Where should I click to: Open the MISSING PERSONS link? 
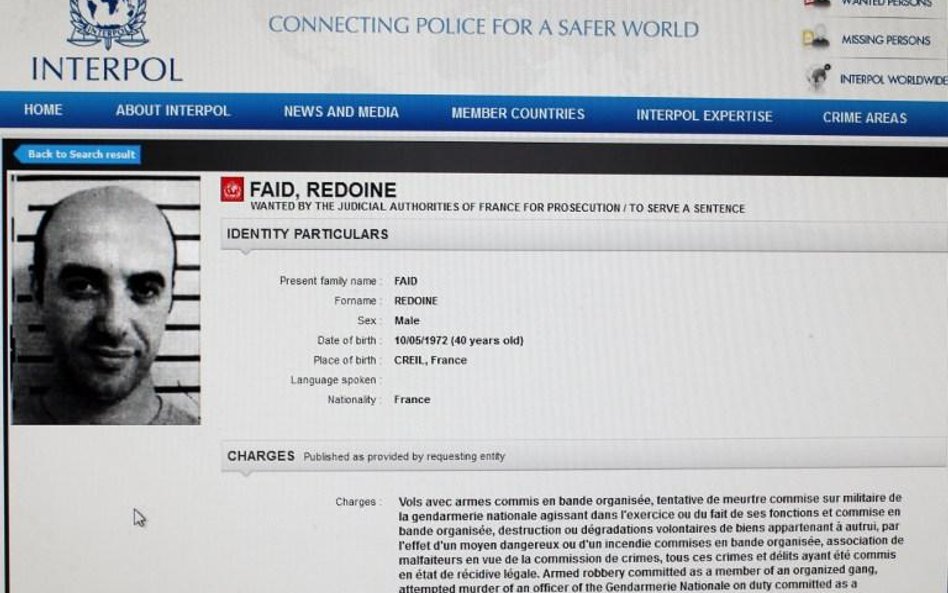[x=886, y=40]
